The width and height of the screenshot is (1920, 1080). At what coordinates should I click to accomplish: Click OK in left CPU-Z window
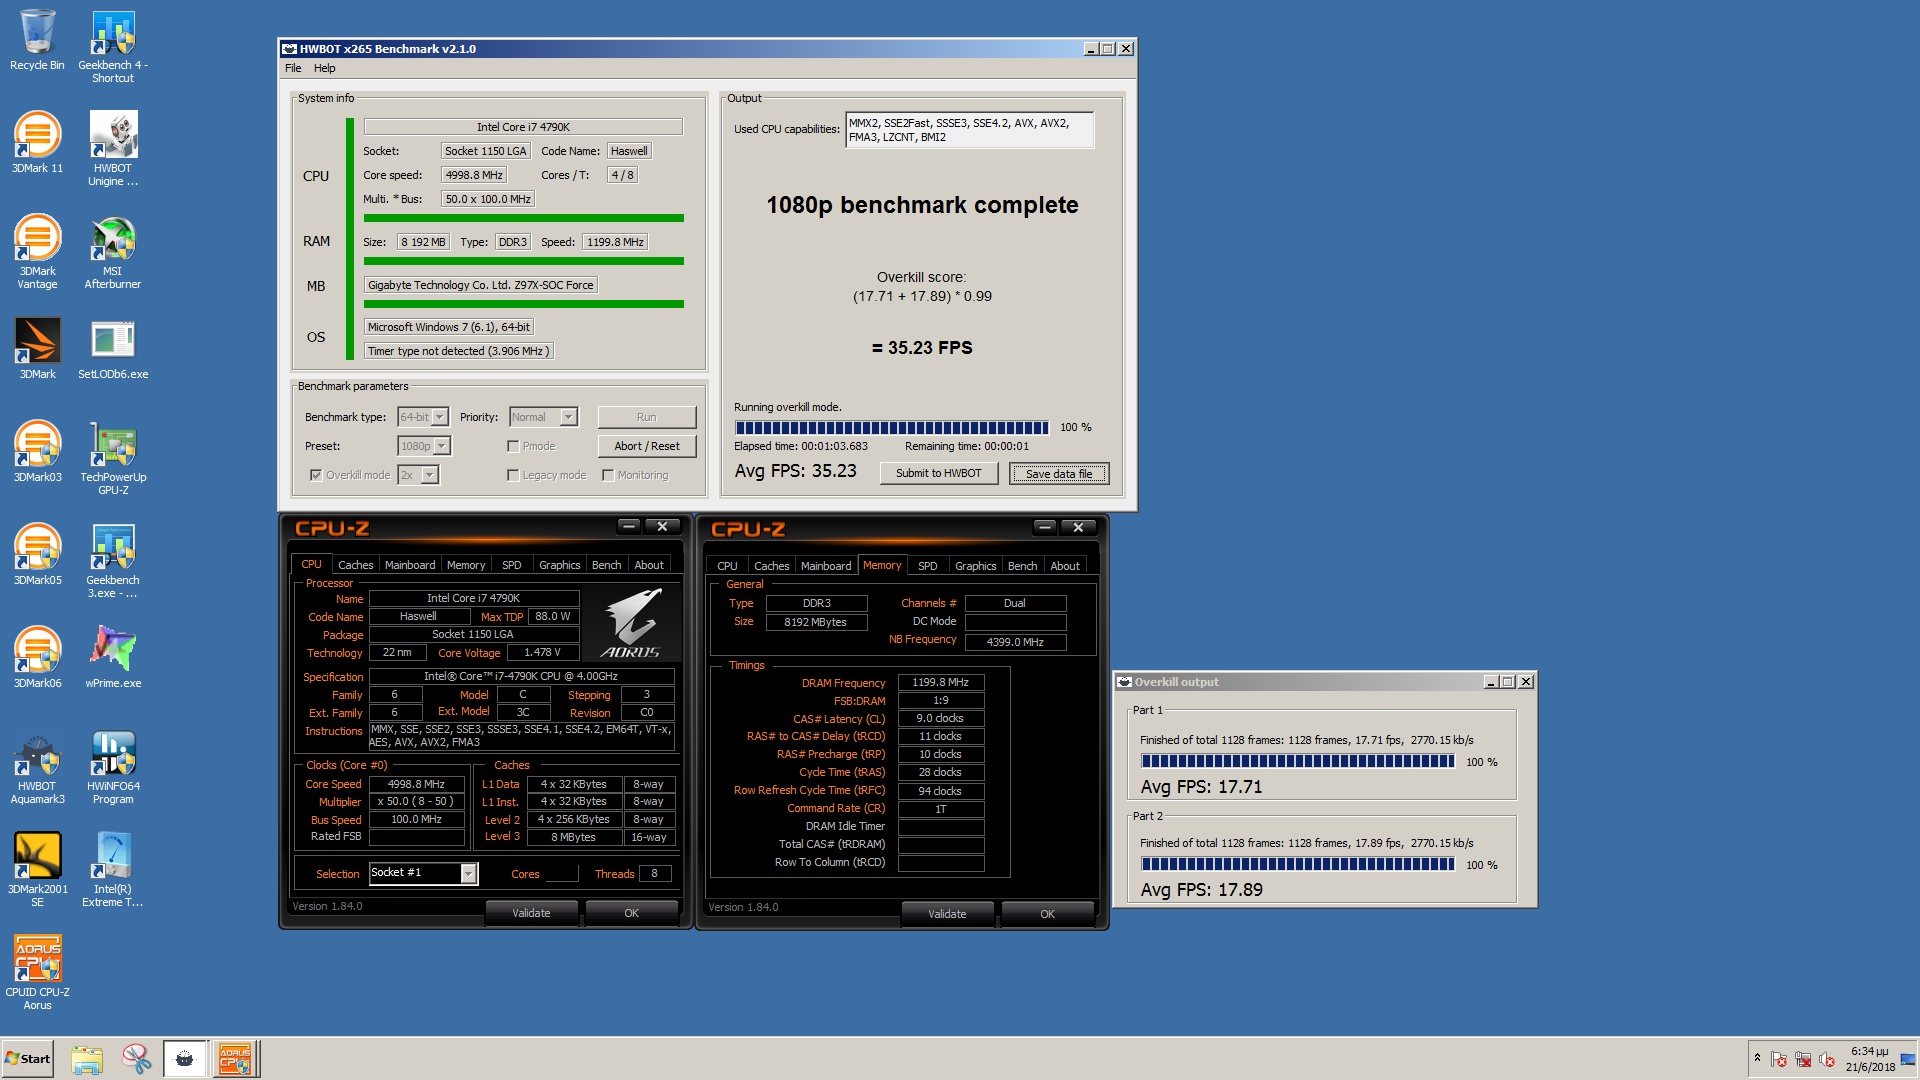tap(631, 913)
